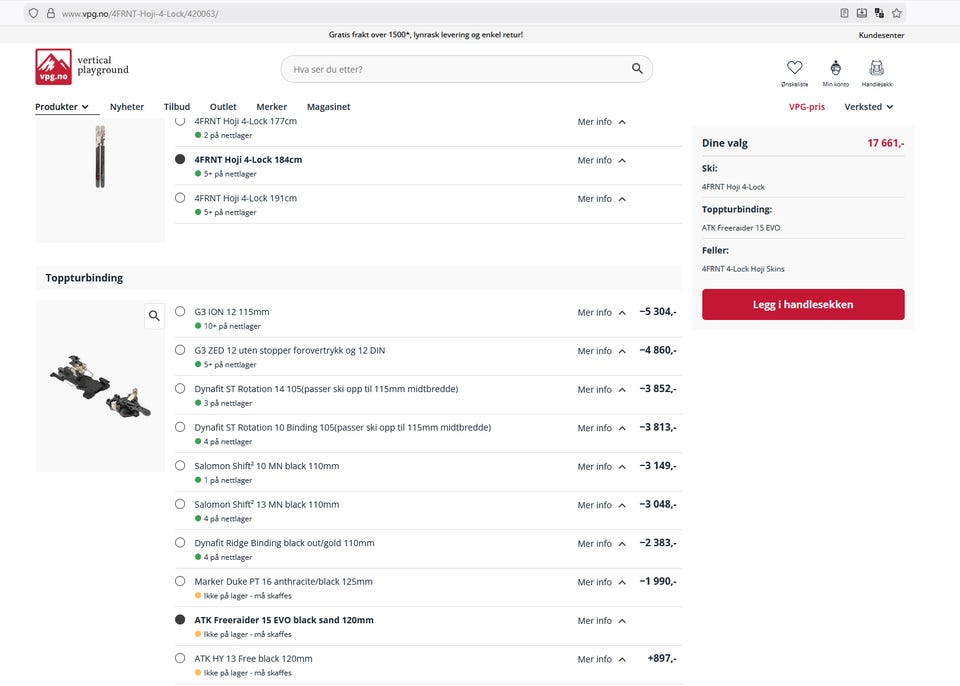This screenshot has height=686, width=960.
Task: Select G3 ION 12 115mm binding
Action: (x=180, y=312)
